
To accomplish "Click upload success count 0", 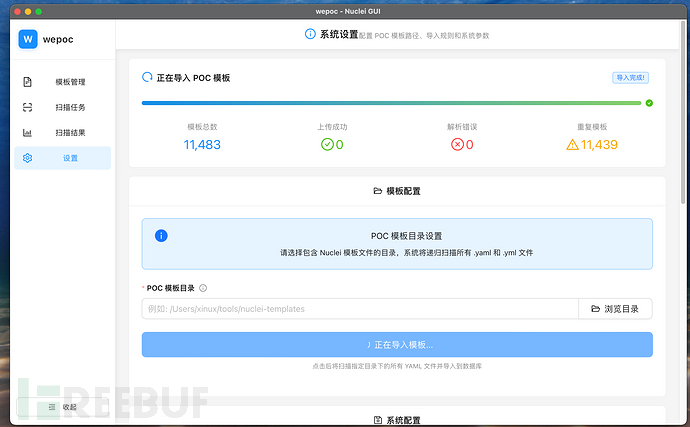I will click(339, 144).
